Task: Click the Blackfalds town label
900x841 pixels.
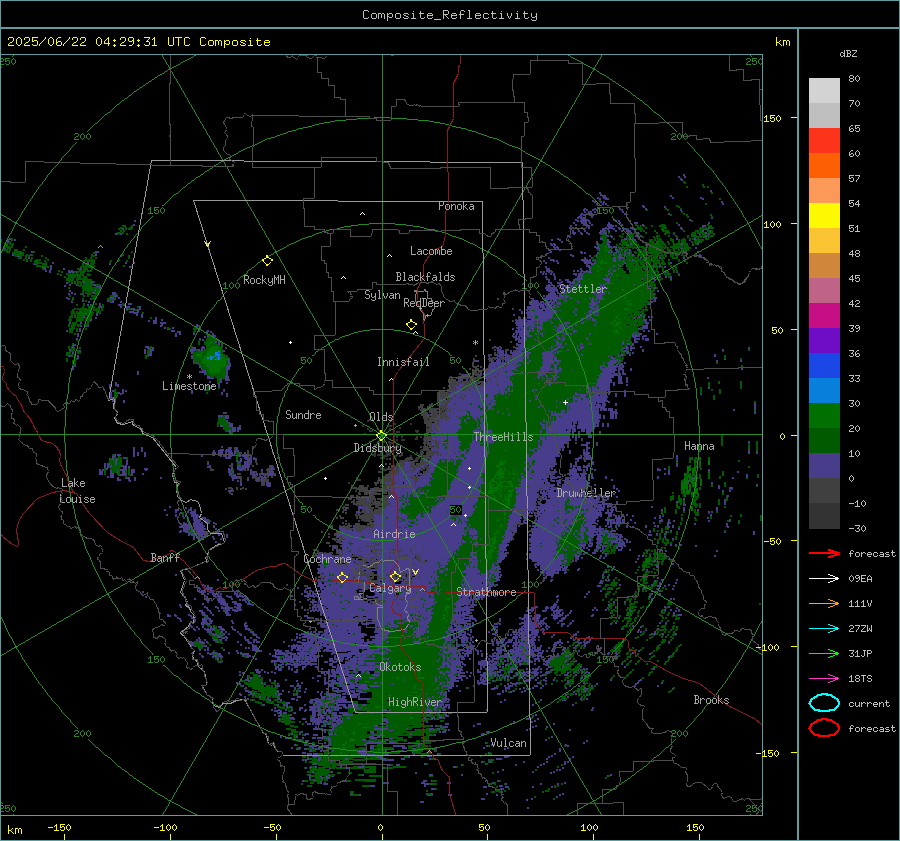Action: coord(425,277)
